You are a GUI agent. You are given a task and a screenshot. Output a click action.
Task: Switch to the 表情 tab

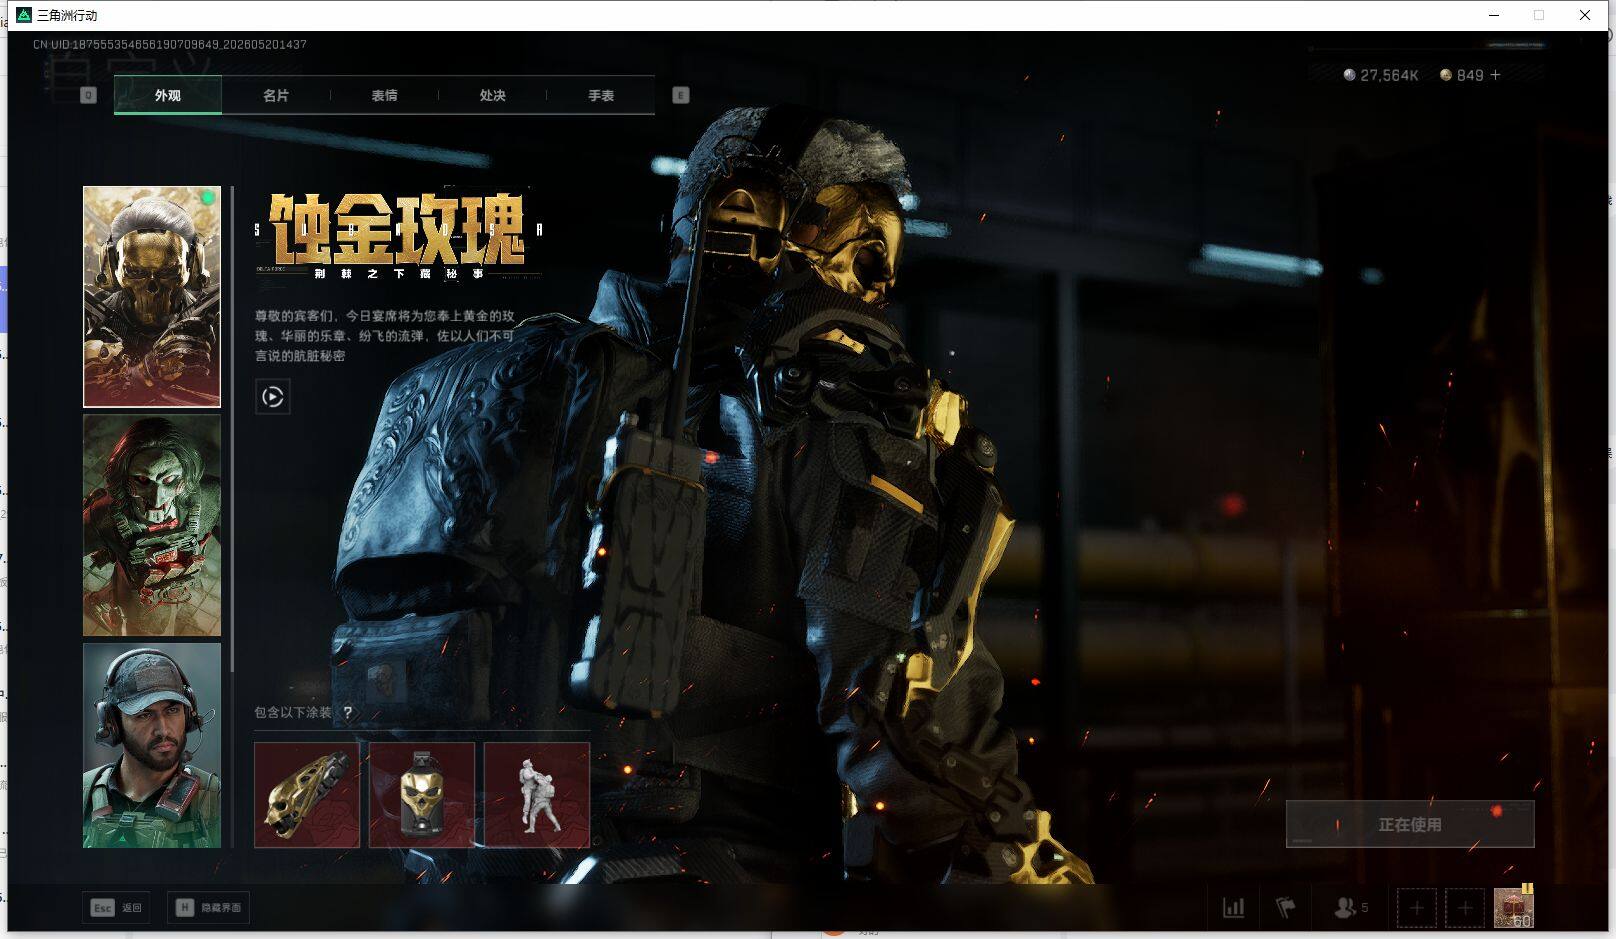click(384, 95)
